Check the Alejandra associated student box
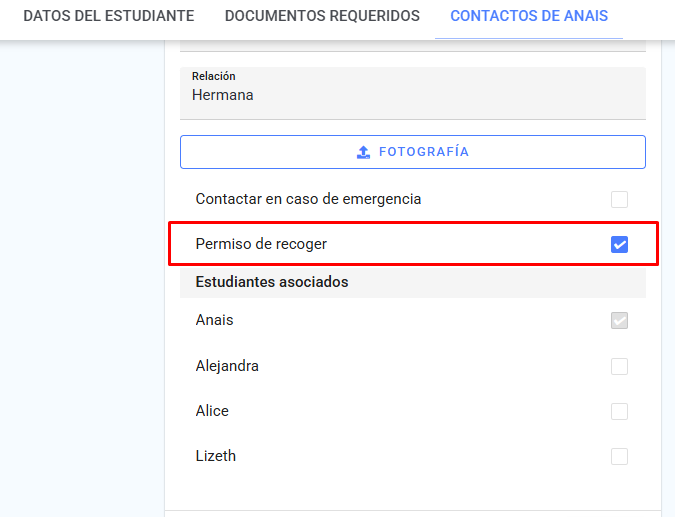Screen dimensions: 675x517 click(619, 366)
